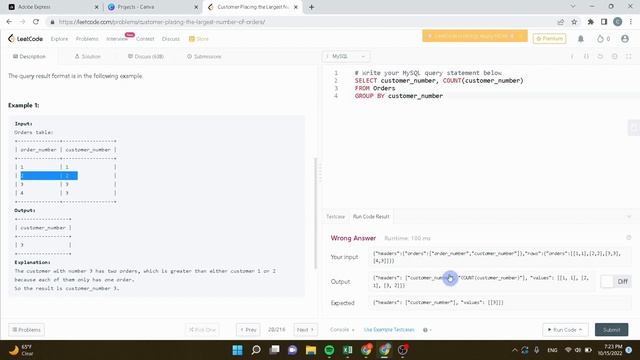Switch to the Solution tab
The width and height of the screenshot is (640, 360).
click(x=87, y=56)
